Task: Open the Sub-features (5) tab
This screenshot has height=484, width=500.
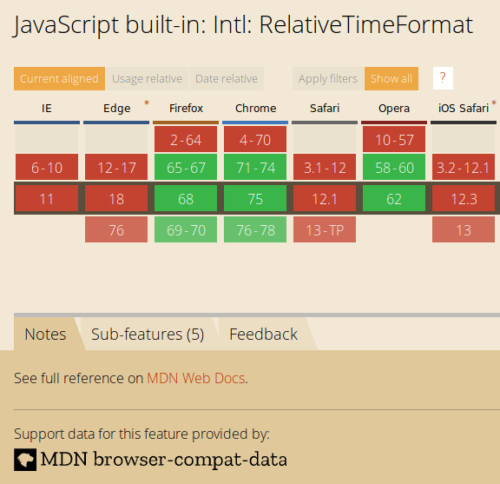Action: coord(148,334)
